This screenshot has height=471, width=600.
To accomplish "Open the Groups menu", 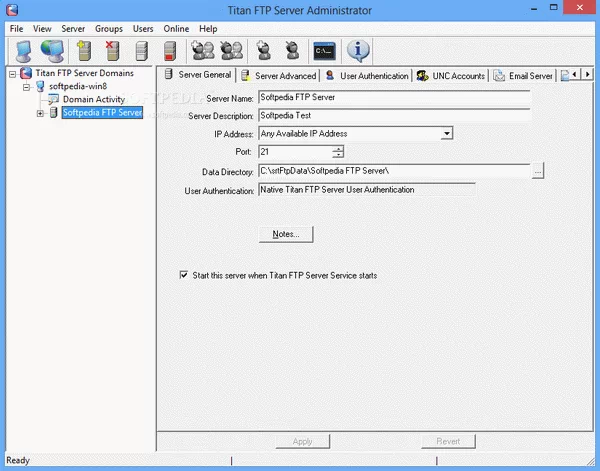I will (109, 29).
